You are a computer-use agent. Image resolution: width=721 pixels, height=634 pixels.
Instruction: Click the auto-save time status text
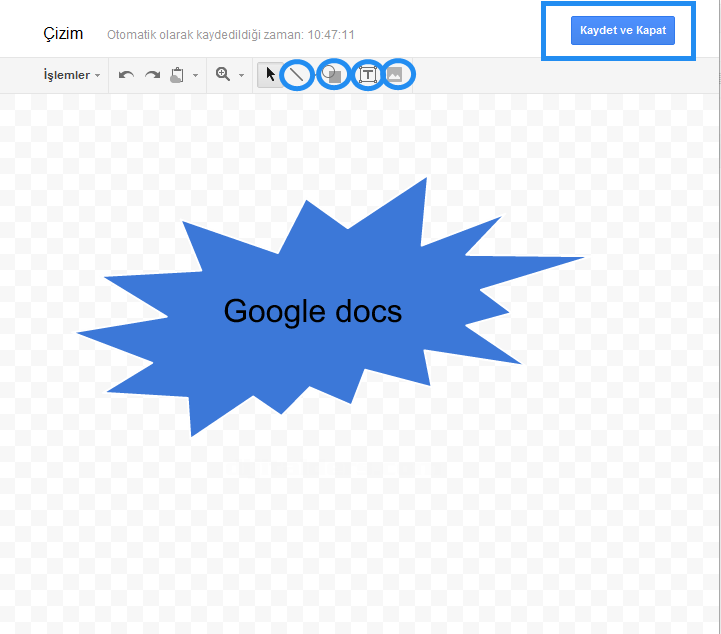231,35
